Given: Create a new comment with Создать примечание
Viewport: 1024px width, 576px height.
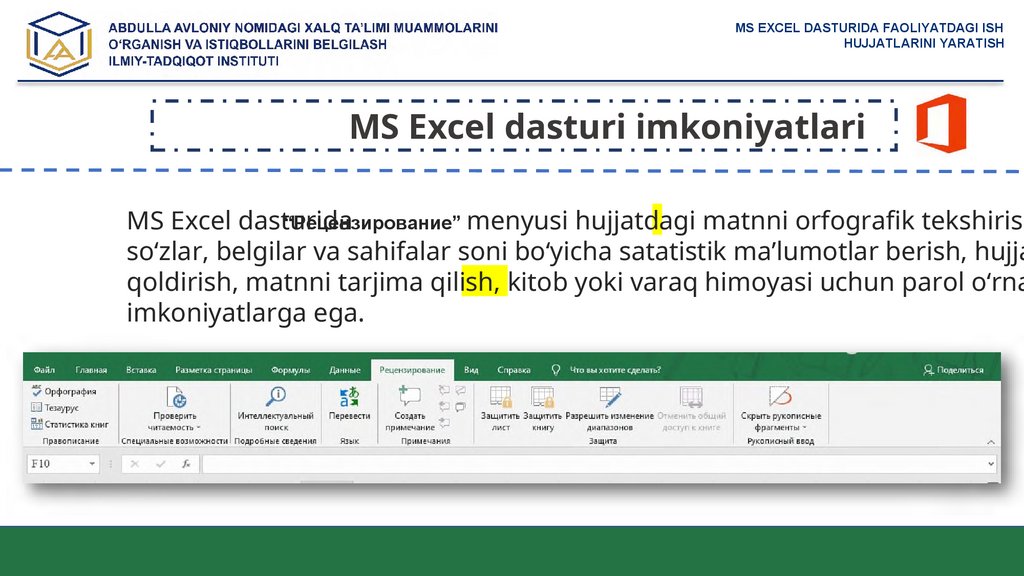Looking at the screenshot, I should pyautogui.click(x=409, y=408).
